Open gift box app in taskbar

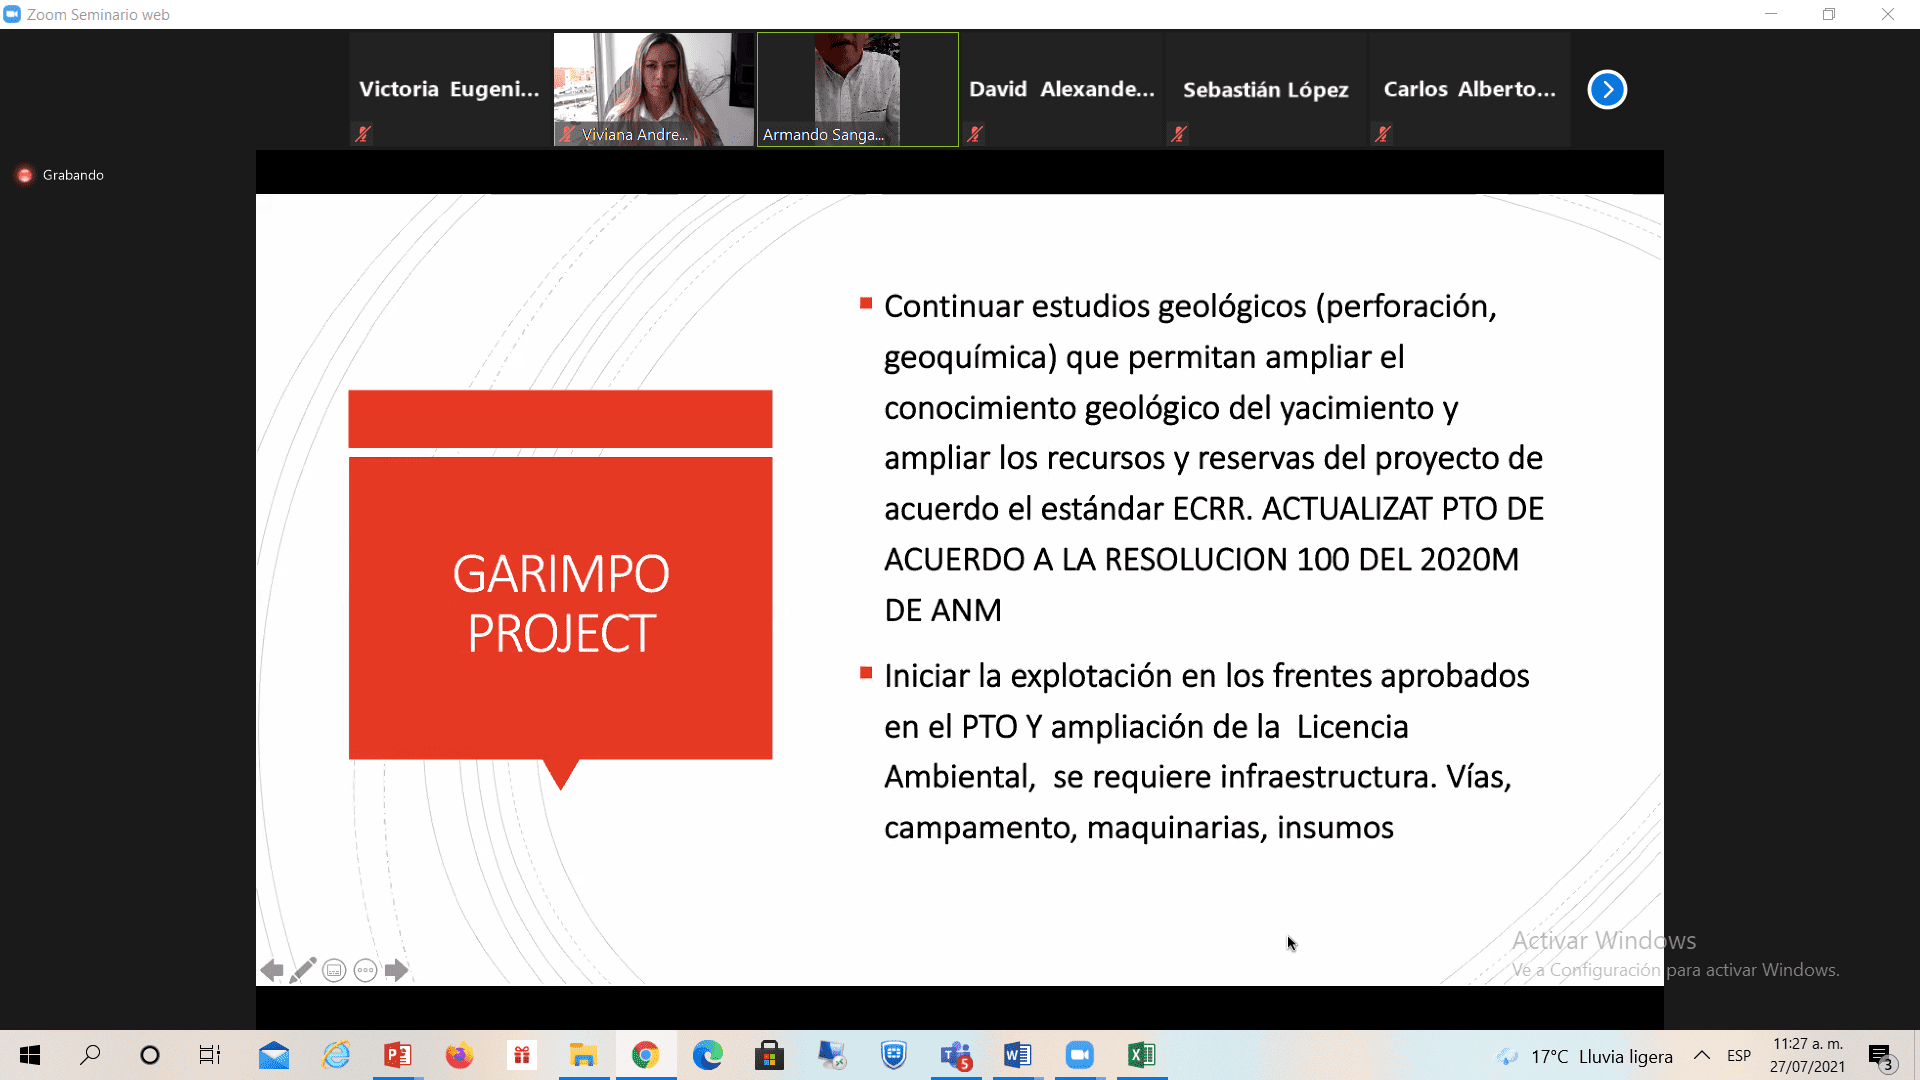point(521,1055)
